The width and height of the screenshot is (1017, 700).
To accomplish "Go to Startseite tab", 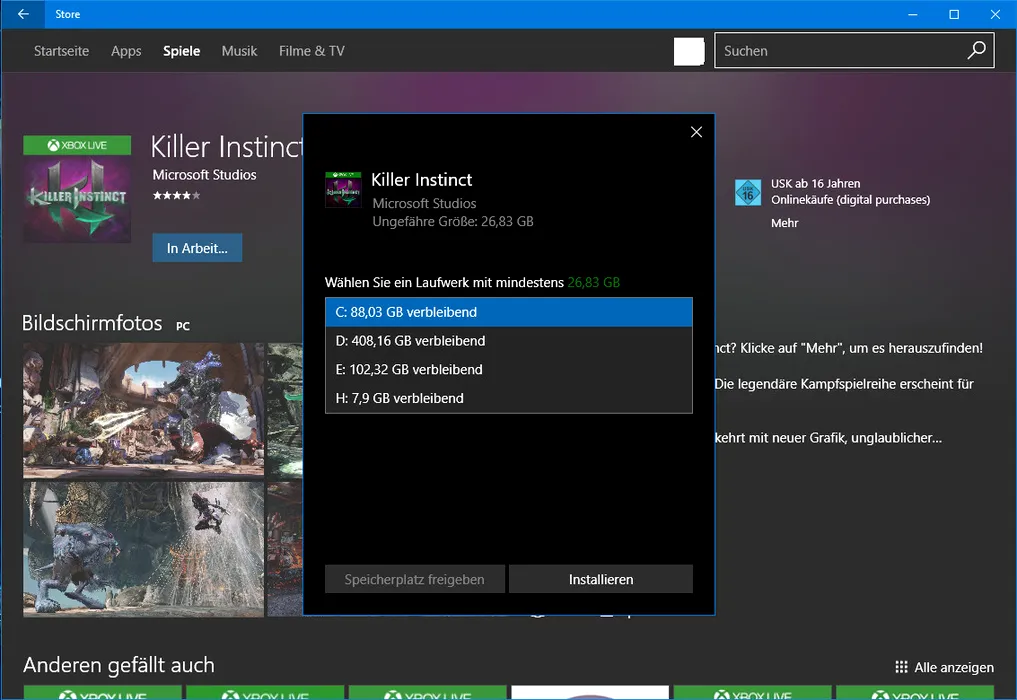I will point(62,51).
